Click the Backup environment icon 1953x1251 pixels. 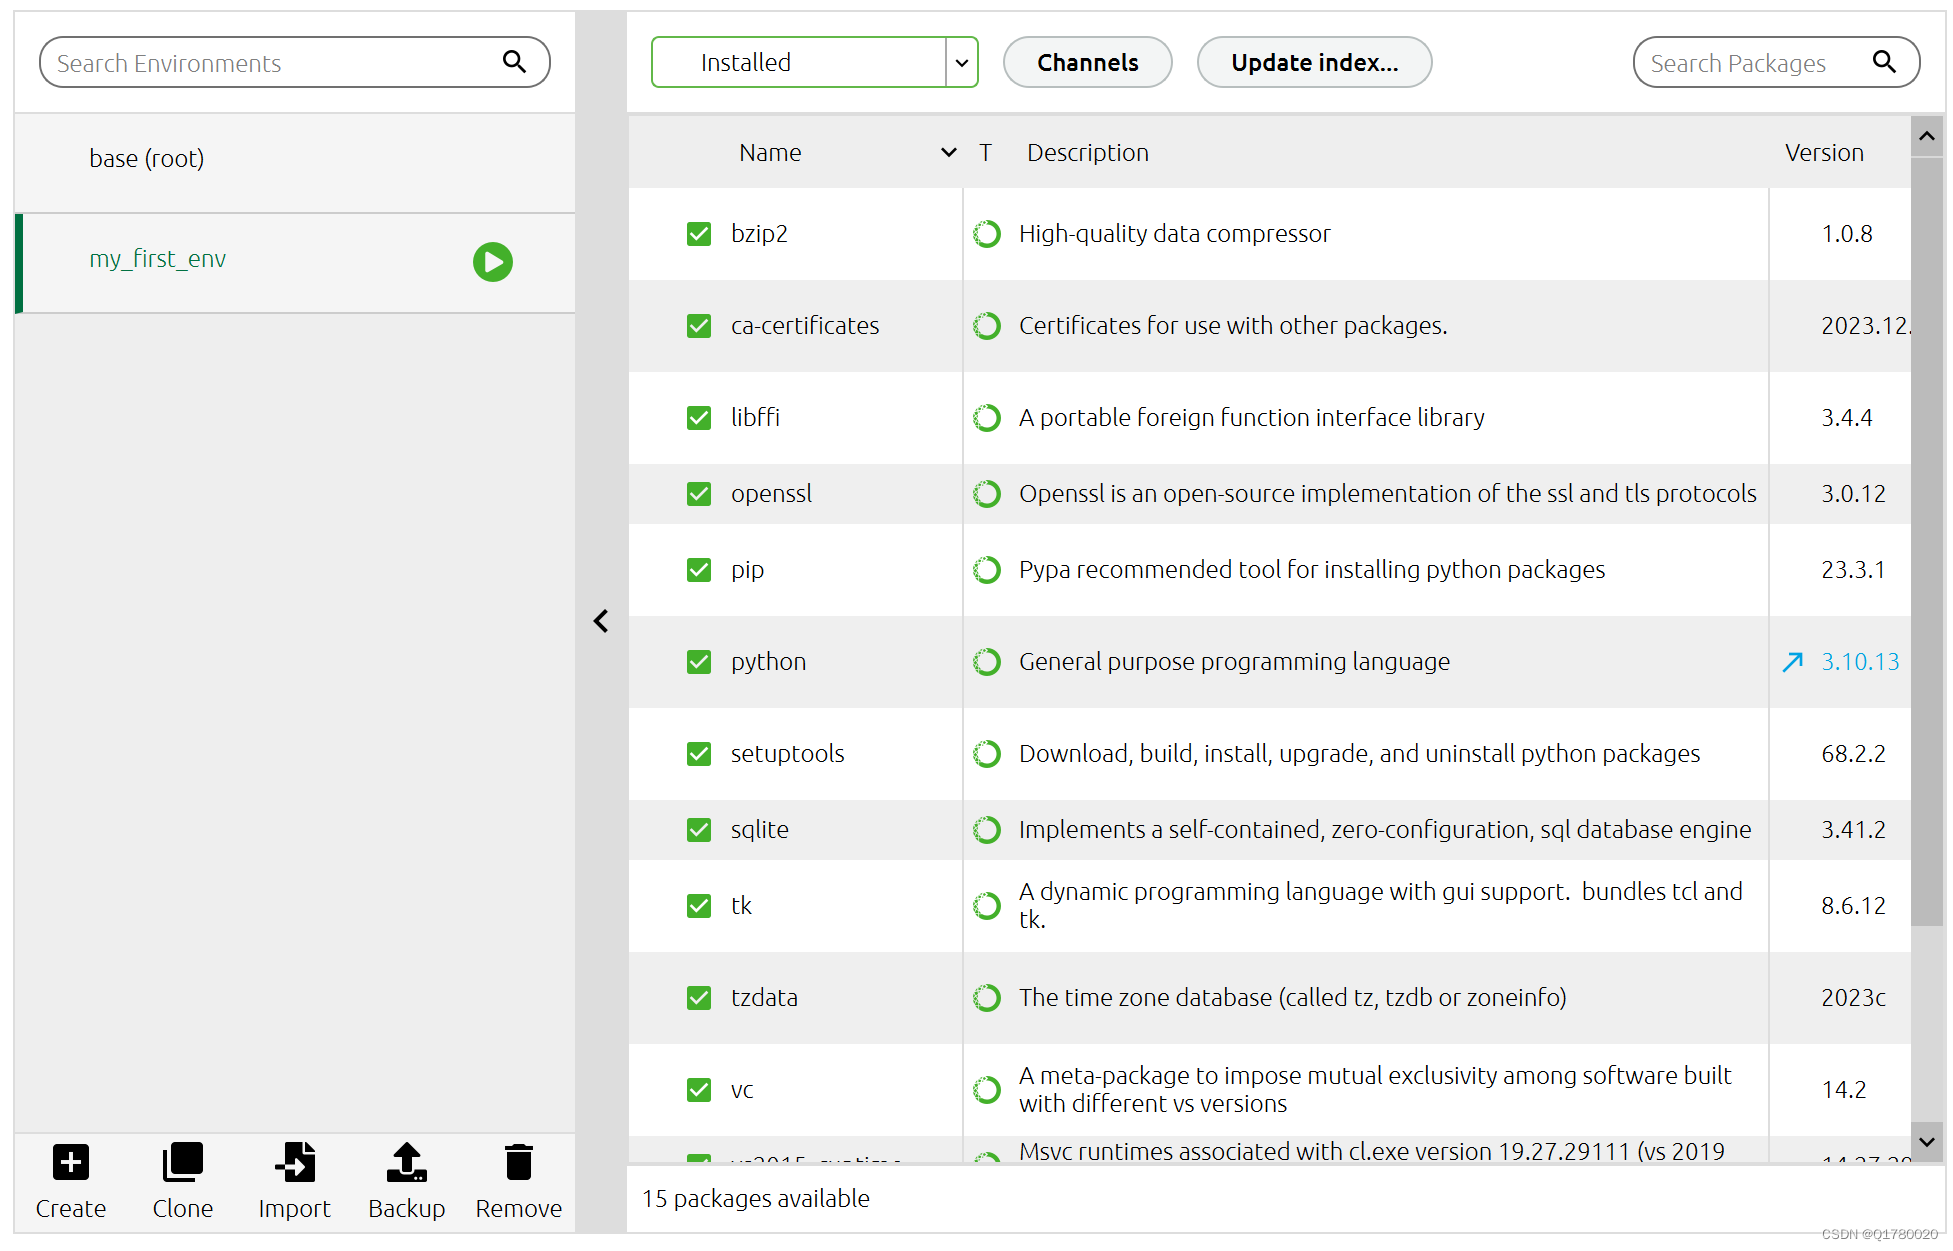point(406,1162)
